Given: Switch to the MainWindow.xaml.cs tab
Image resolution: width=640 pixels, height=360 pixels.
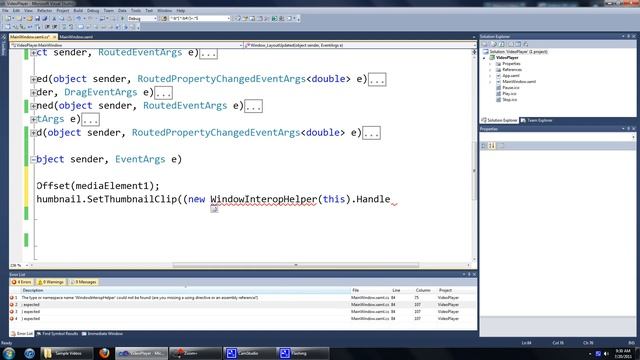Looking at the screenshot, I should pyautogui.click(x=30, y=37).
